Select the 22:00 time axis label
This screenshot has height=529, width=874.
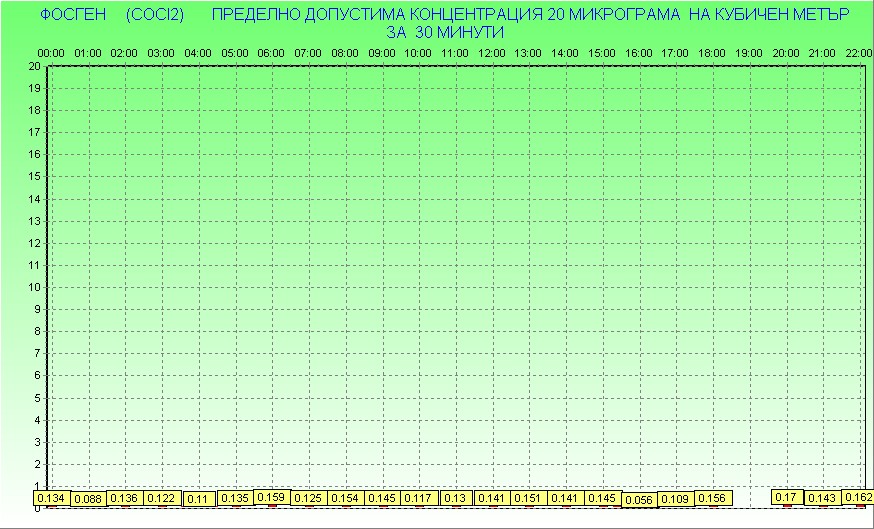(858, 52)
